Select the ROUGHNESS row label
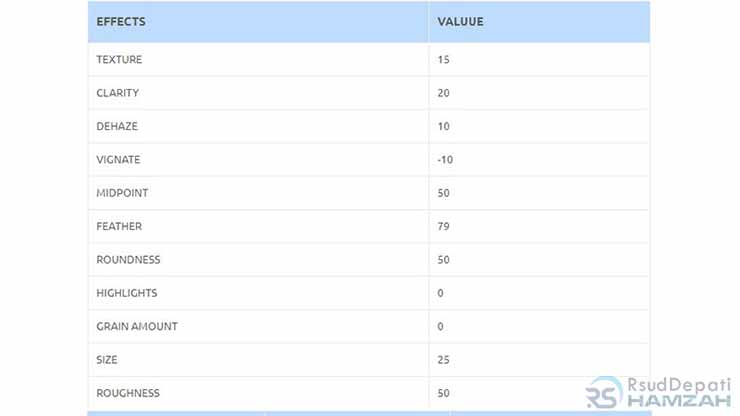Viewport: 740px width, 416px height. [x=128, y=393]
